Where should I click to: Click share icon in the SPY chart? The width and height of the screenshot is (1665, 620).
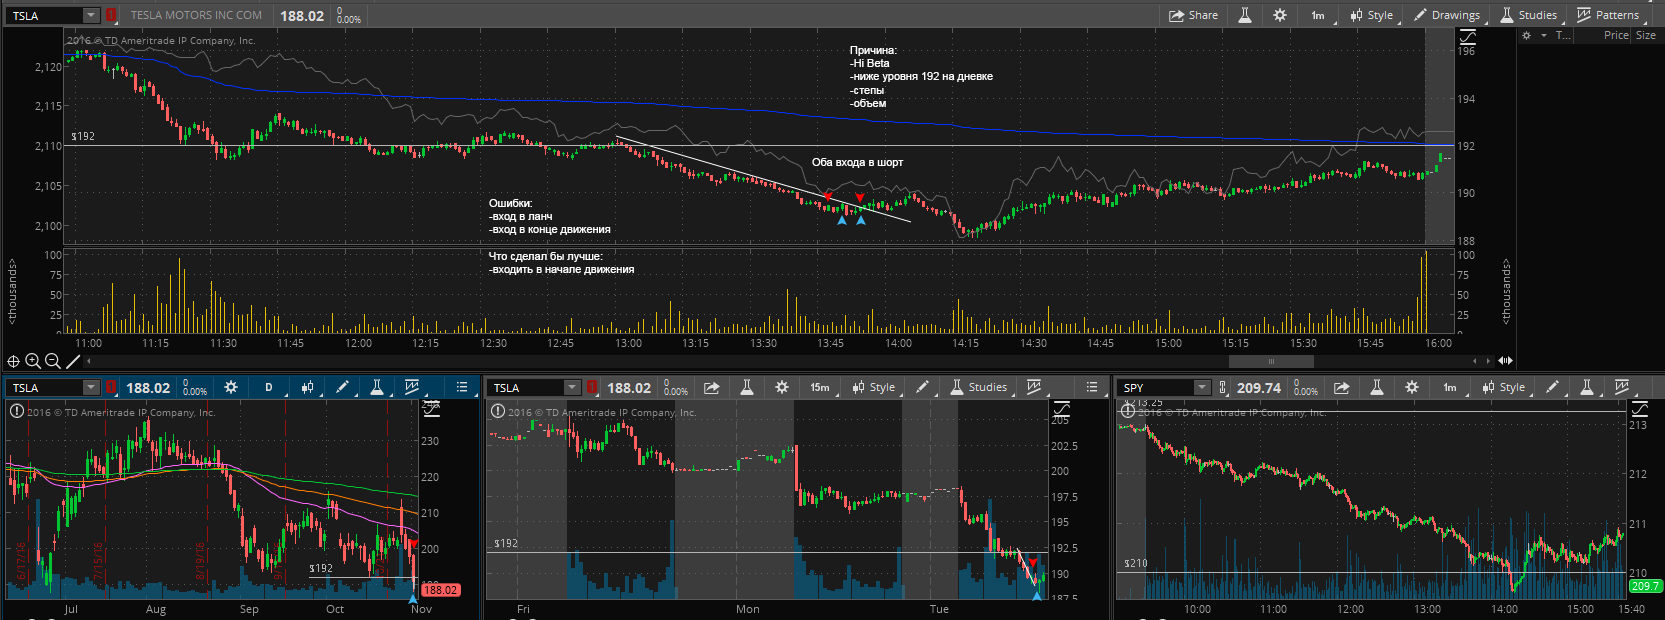tap(1342, 387)
